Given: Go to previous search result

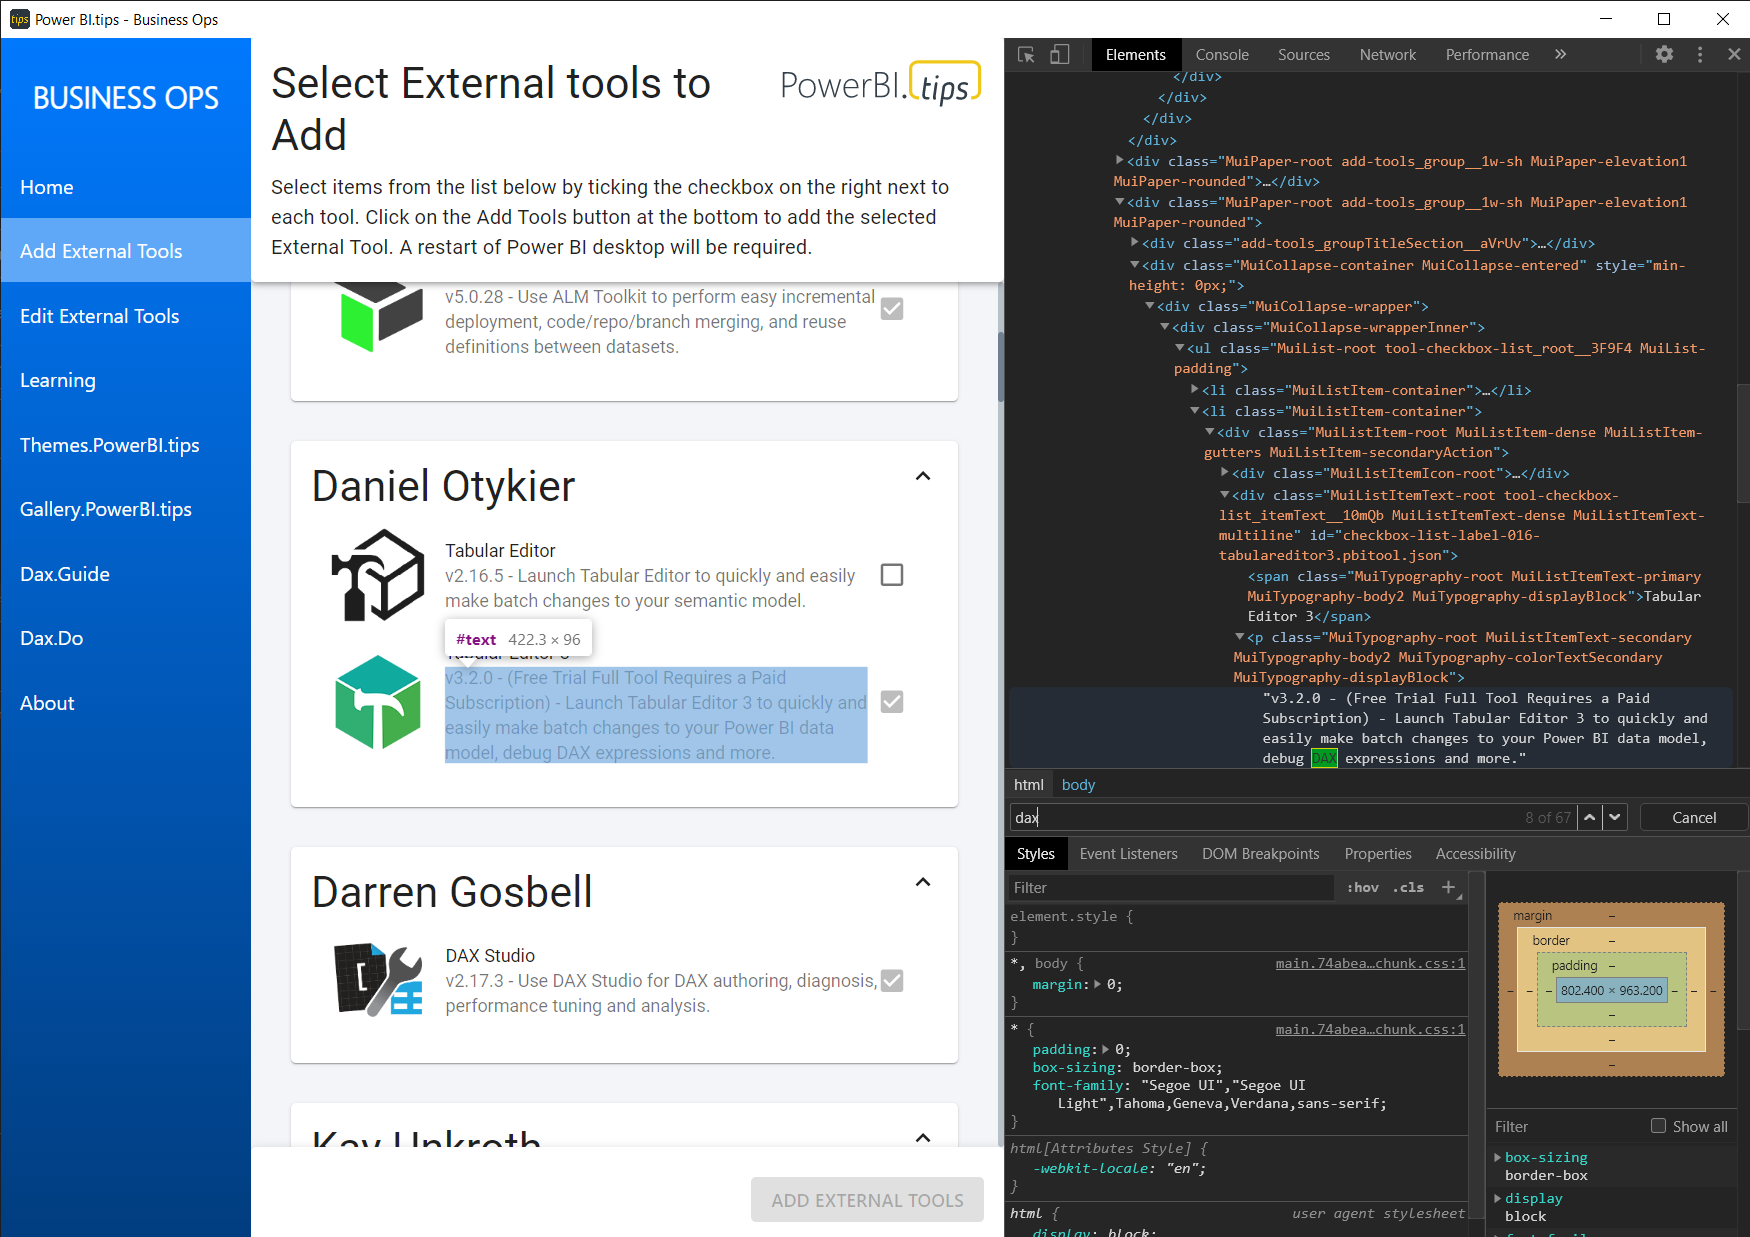Looking at the screenshot, I should point(1590,817).
